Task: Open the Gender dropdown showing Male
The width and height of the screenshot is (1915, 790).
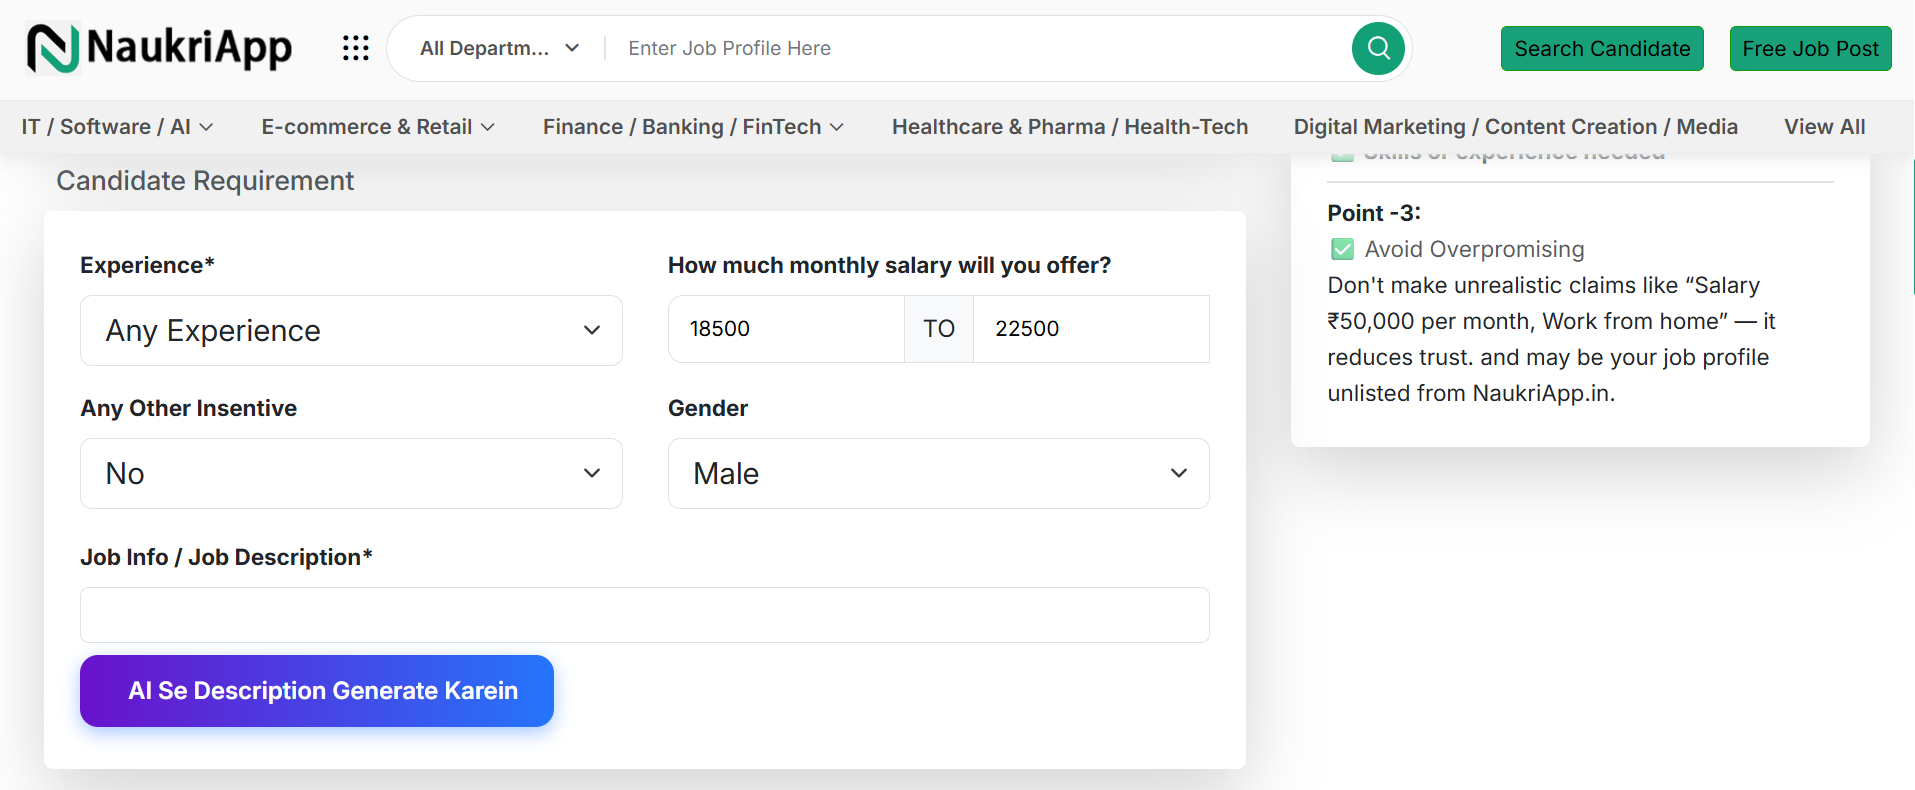Action: pos(938,474)
